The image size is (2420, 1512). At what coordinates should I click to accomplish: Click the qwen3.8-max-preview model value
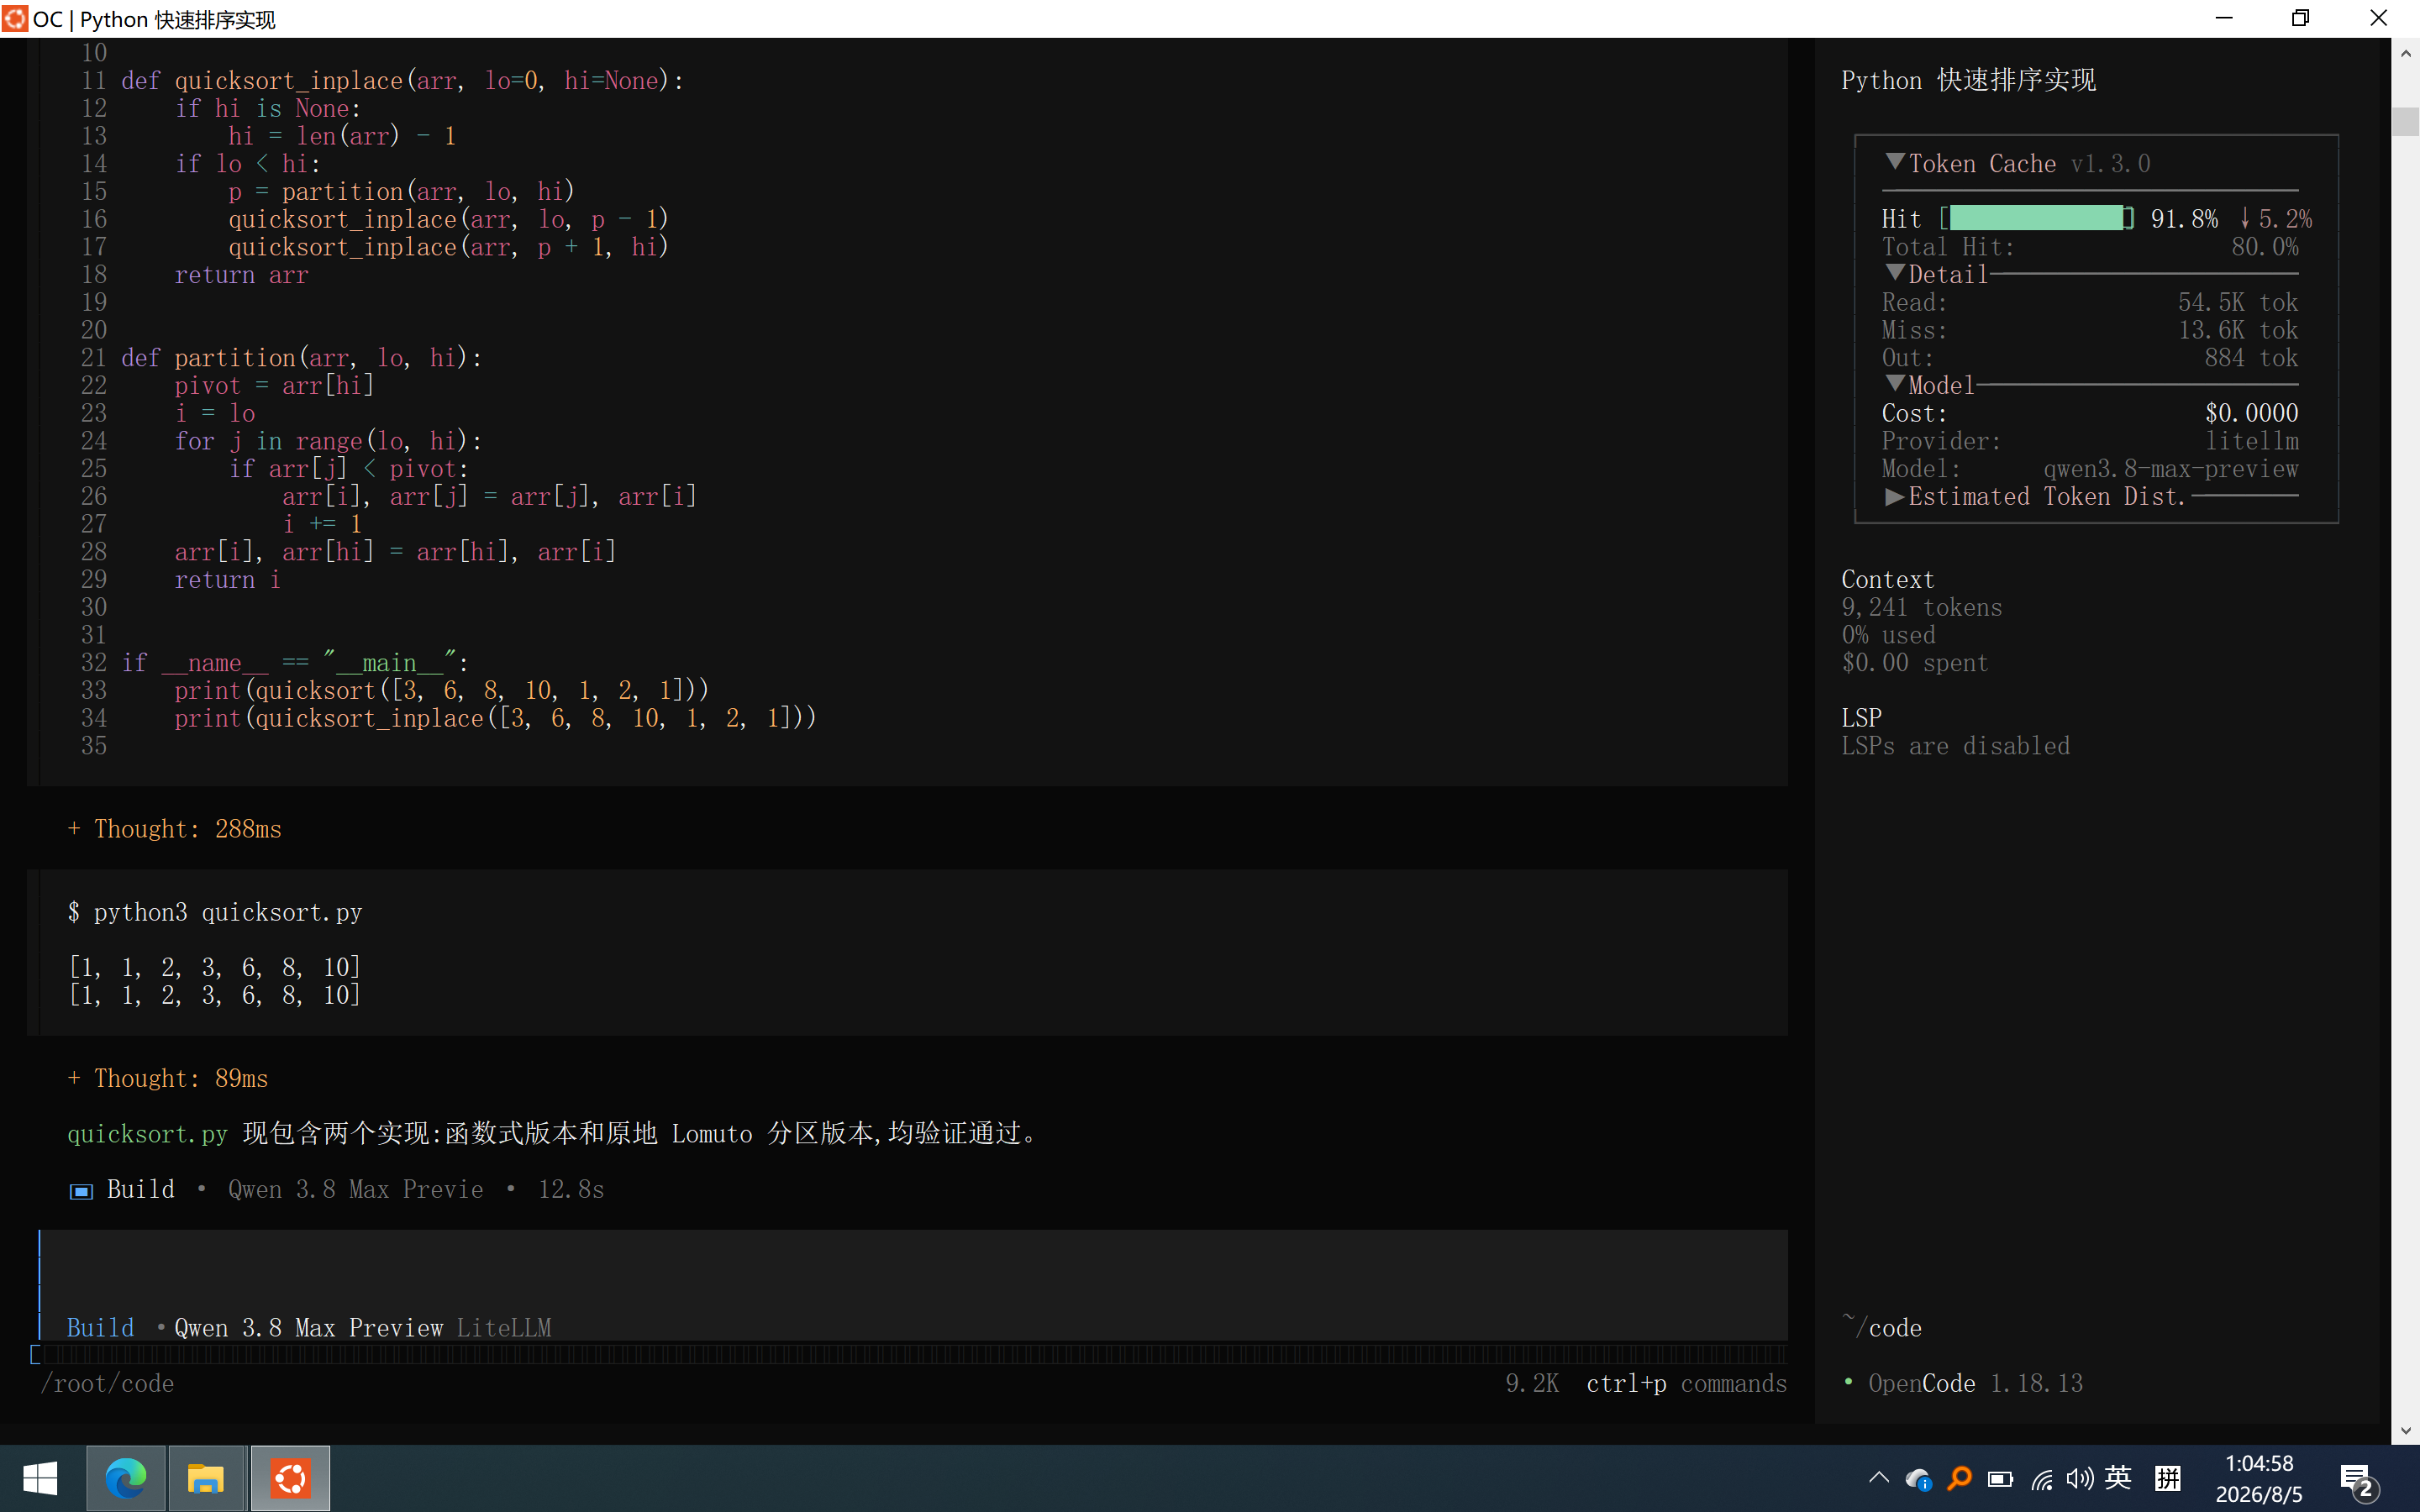pyautogui.click(x=2171, y=469)
